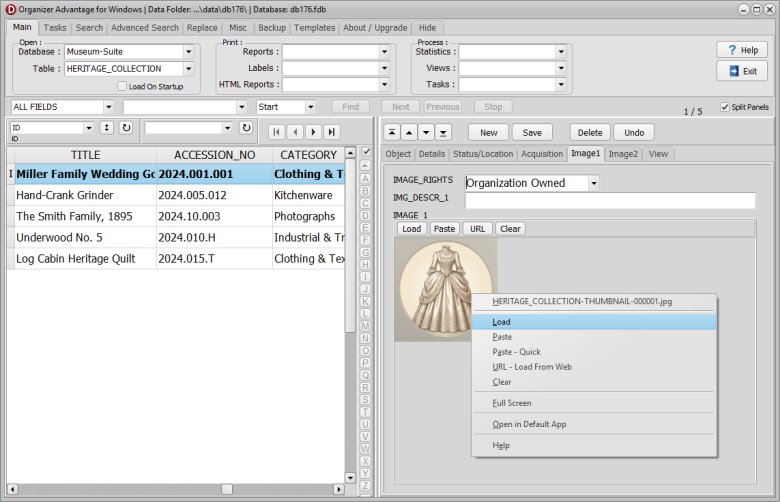
Task: Open the ALL FIELDS search dropdown
Action: [108, 107]
